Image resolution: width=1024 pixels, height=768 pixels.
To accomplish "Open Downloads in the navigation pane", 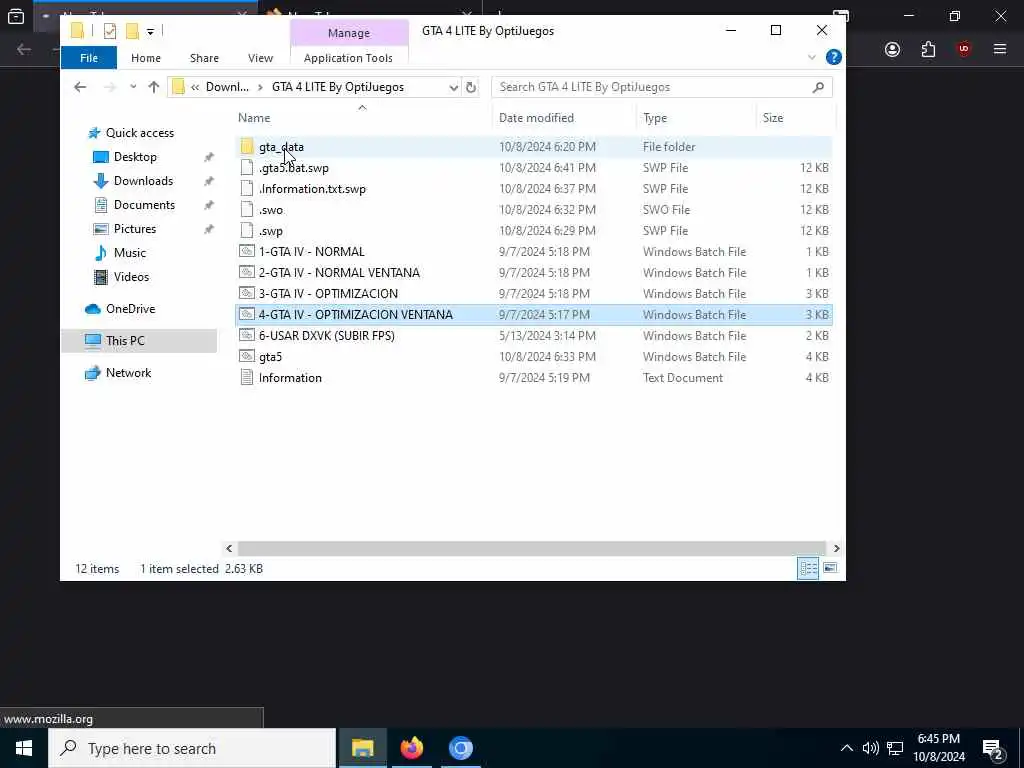I will pos(143,181).
